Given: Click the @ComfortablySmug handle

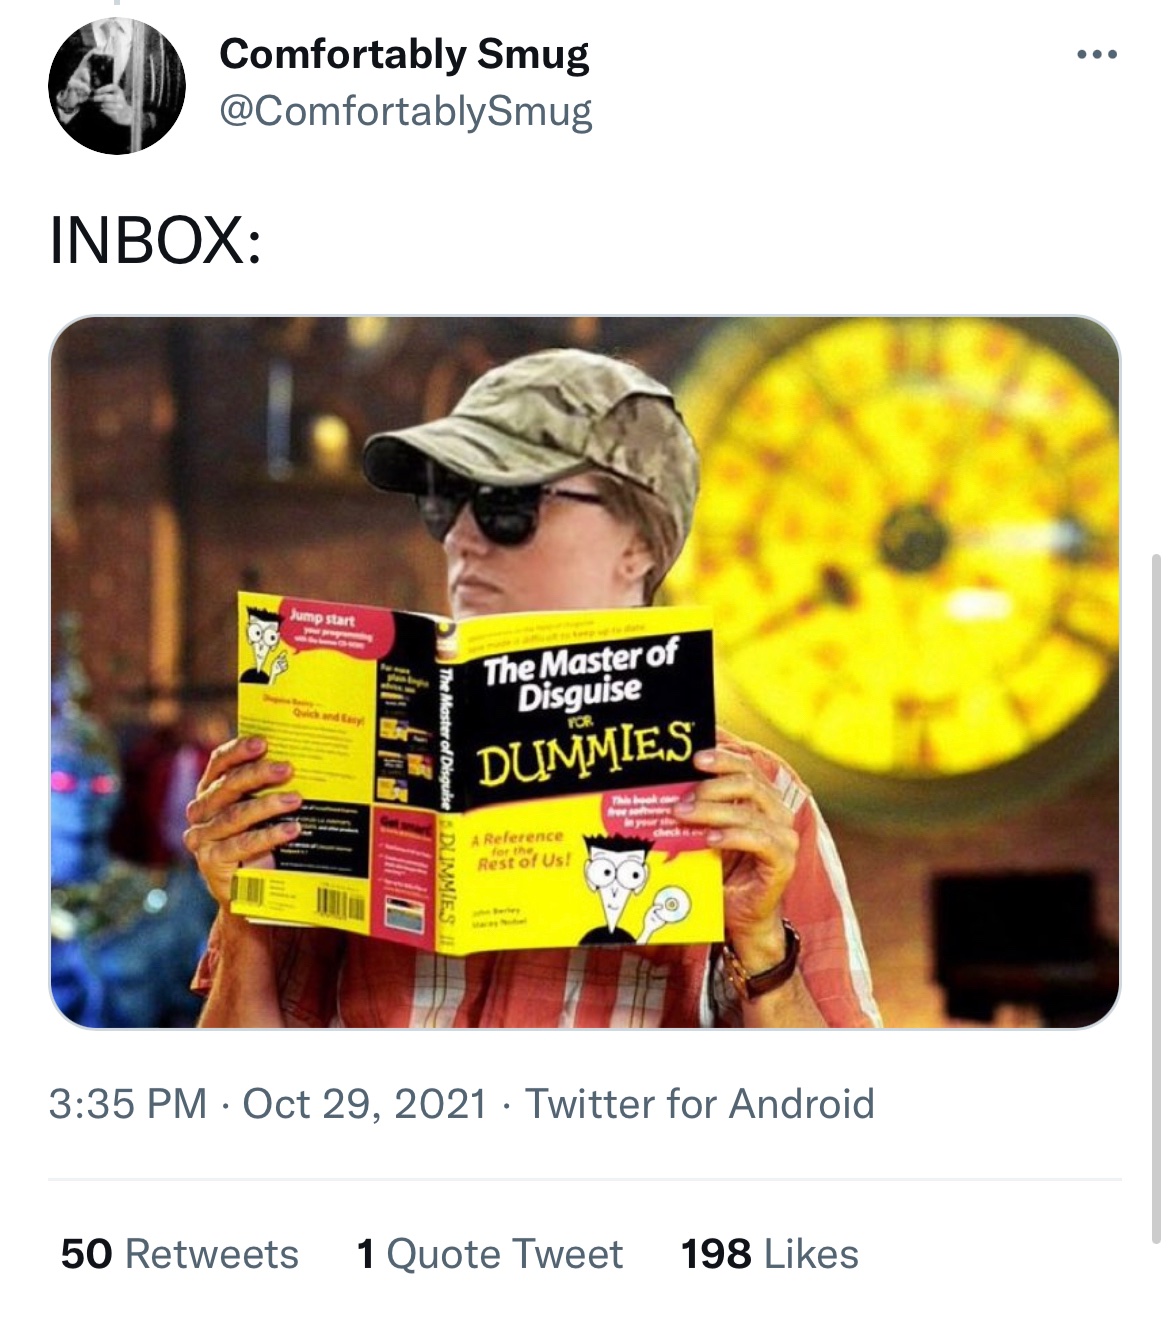Looking at the screenshot, I should coord(405,111).
